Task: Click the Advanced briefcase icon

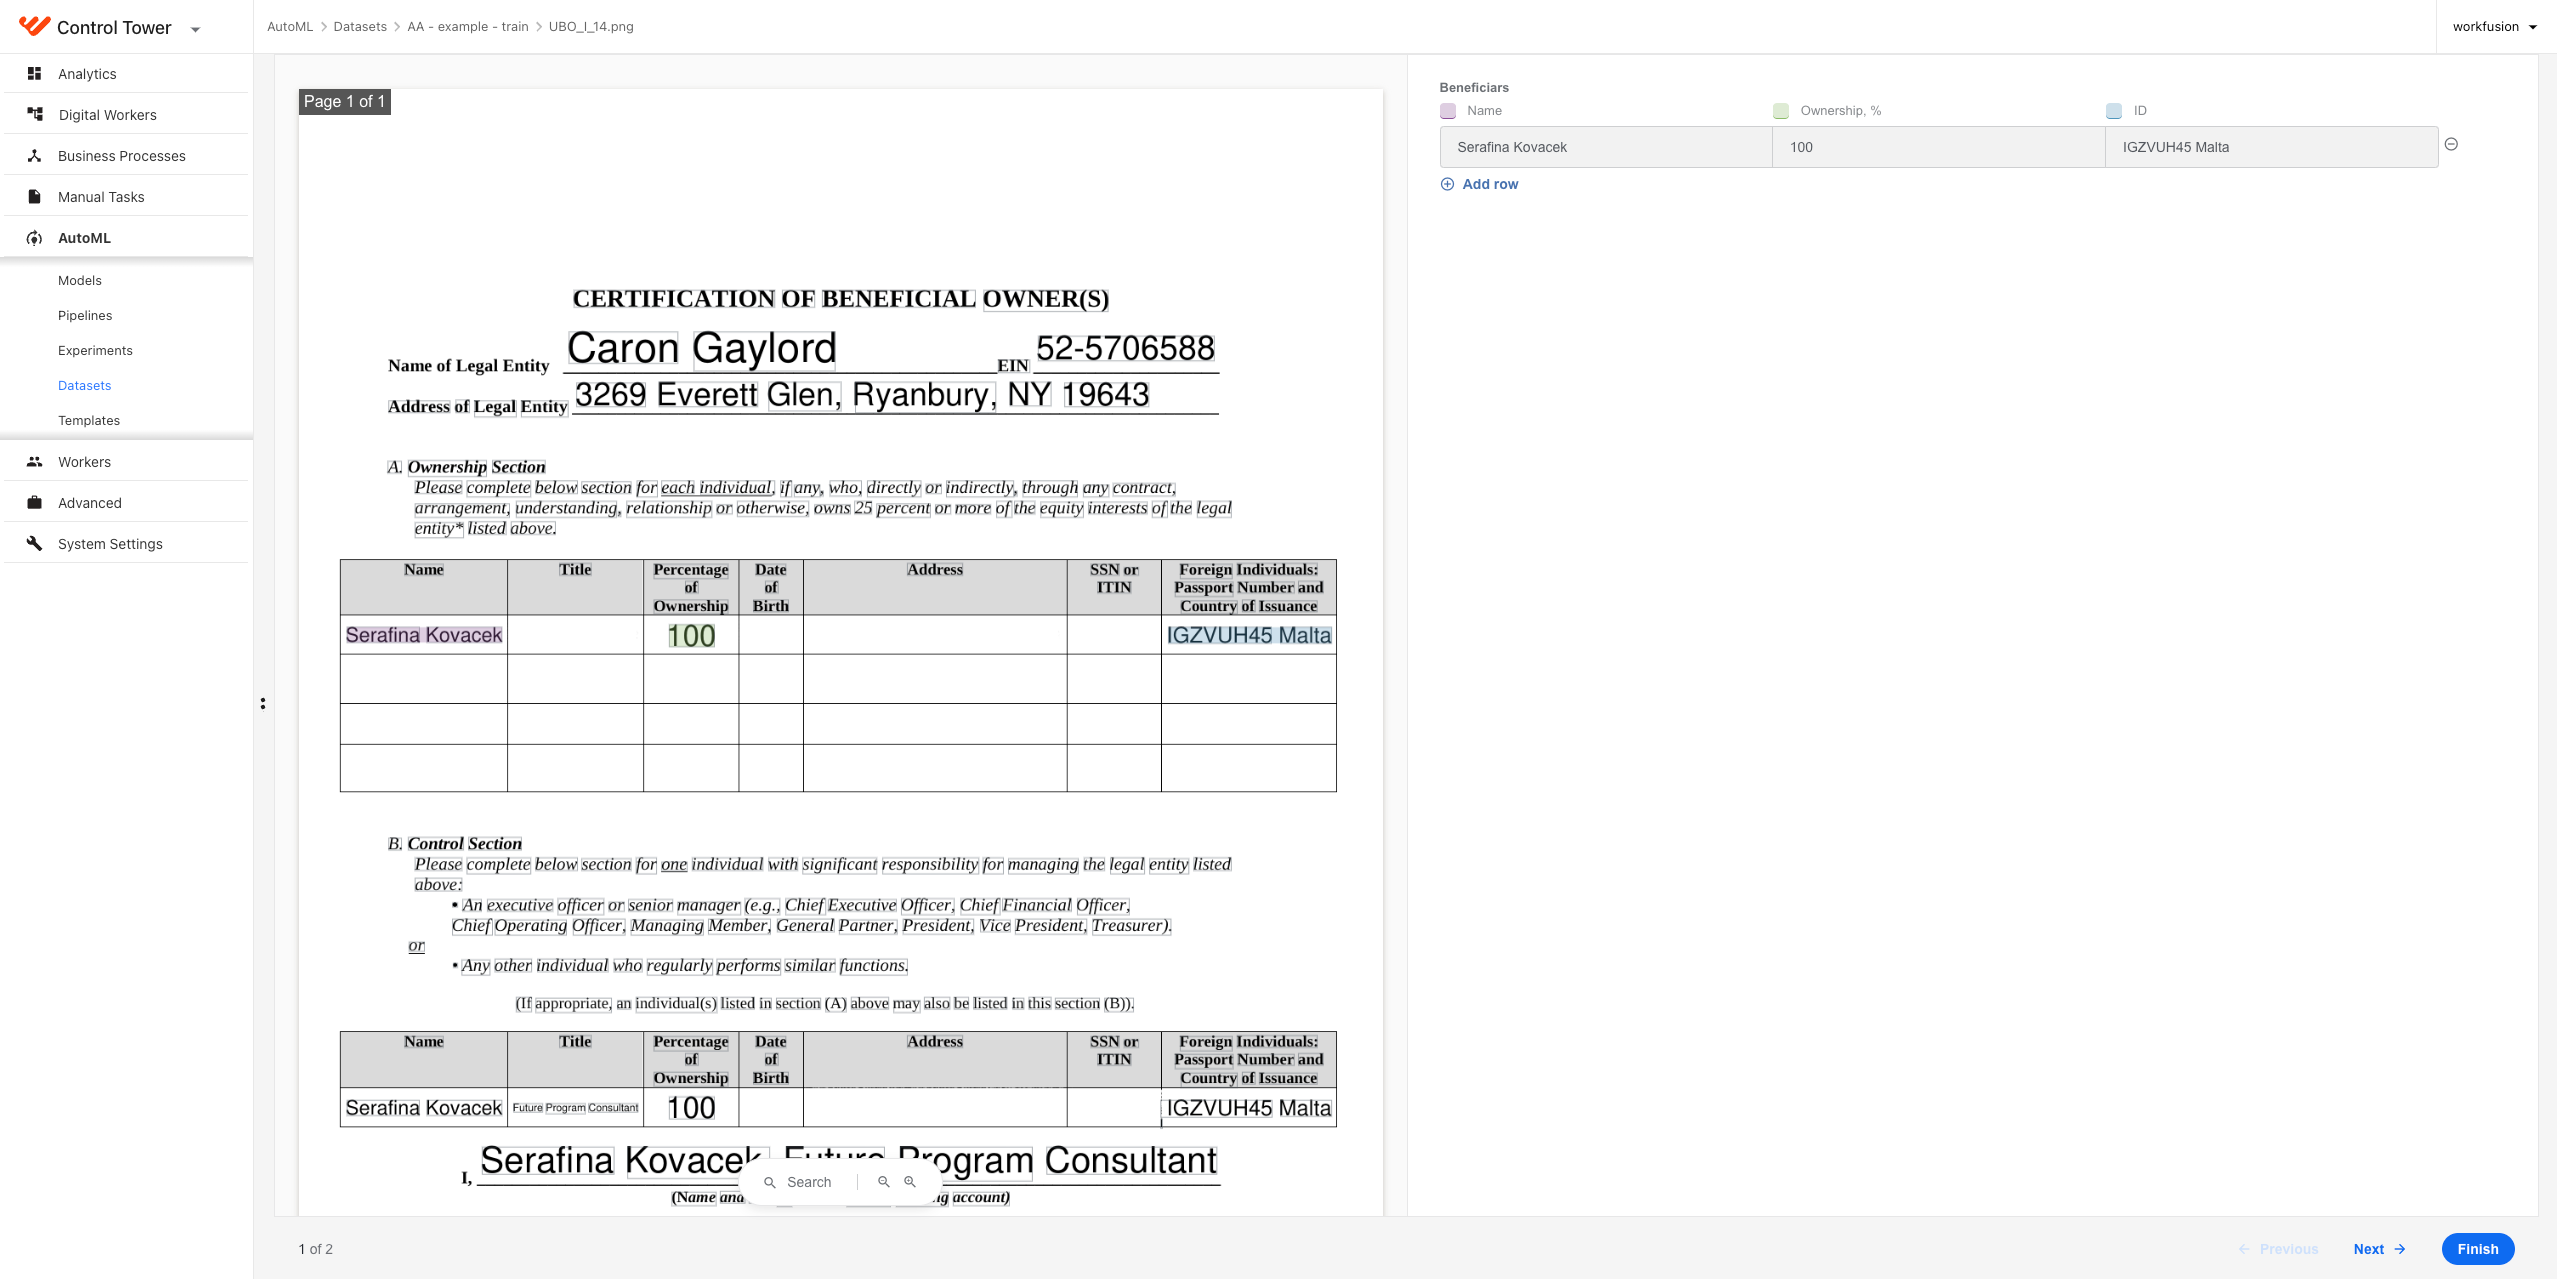Action: 34,502
